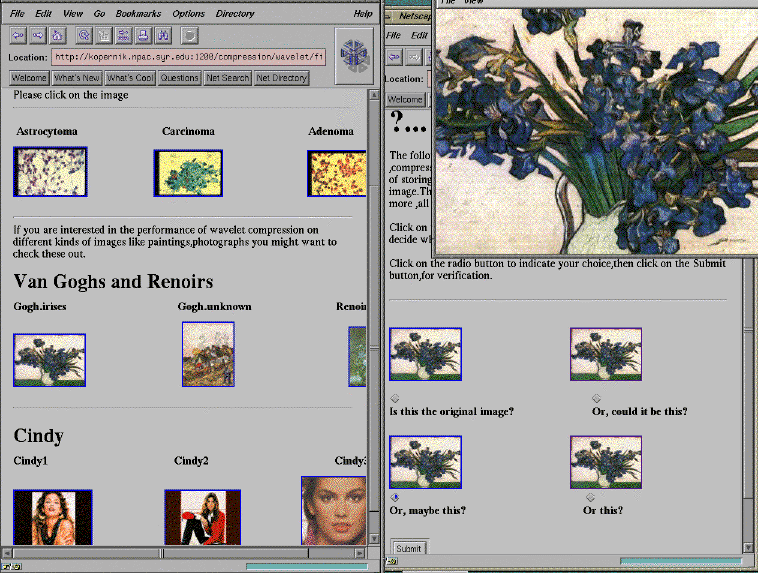758x573 pixels.
Task: Reload the page in the left Netscape window
Action: point(84,35)
